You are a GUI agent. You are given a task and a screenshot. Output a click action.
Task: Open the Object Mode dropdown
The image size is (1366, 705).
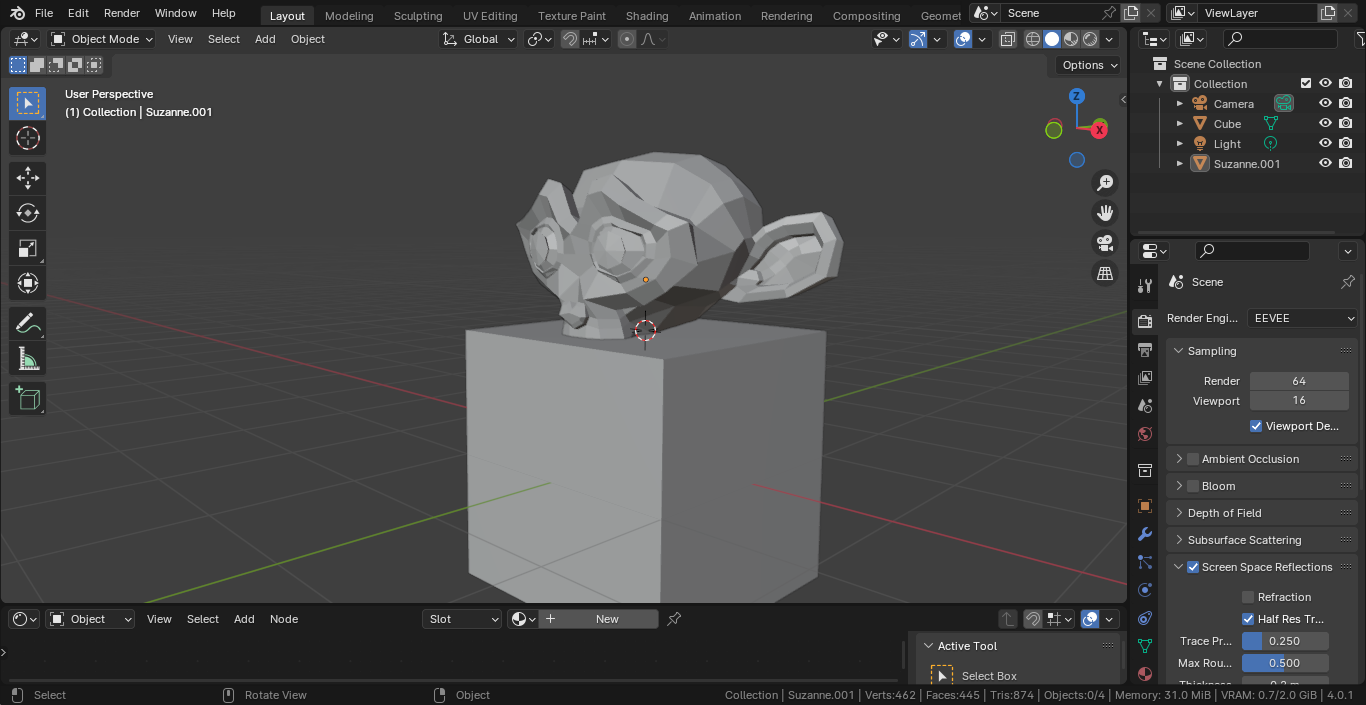pyautogui.click(x=102, y=39)
